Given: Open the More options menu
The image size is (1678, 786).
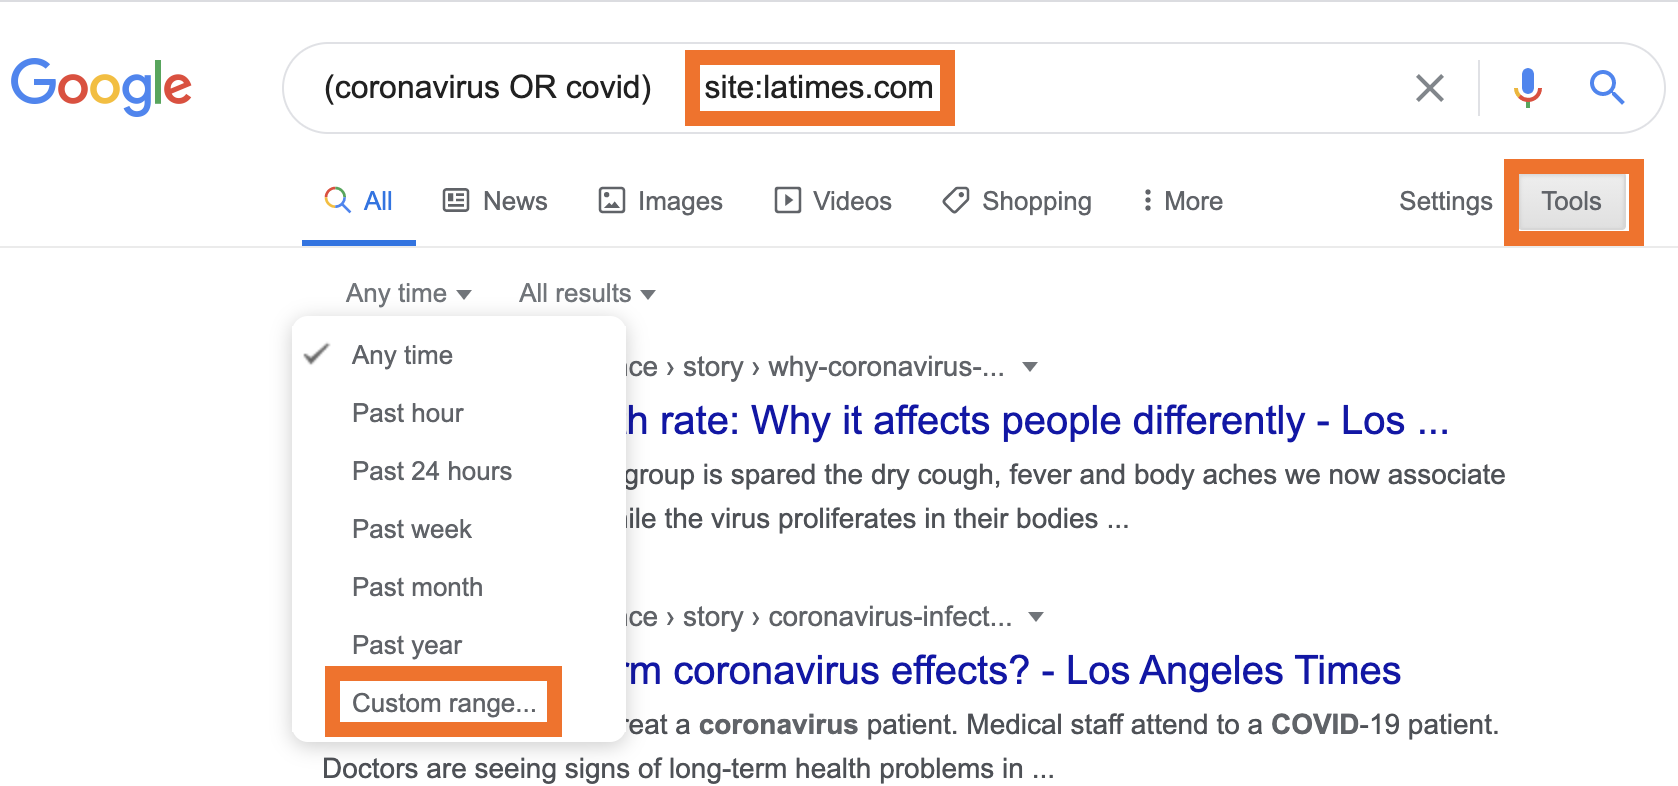Looking at the screenshot, I should click(1182, 201).
